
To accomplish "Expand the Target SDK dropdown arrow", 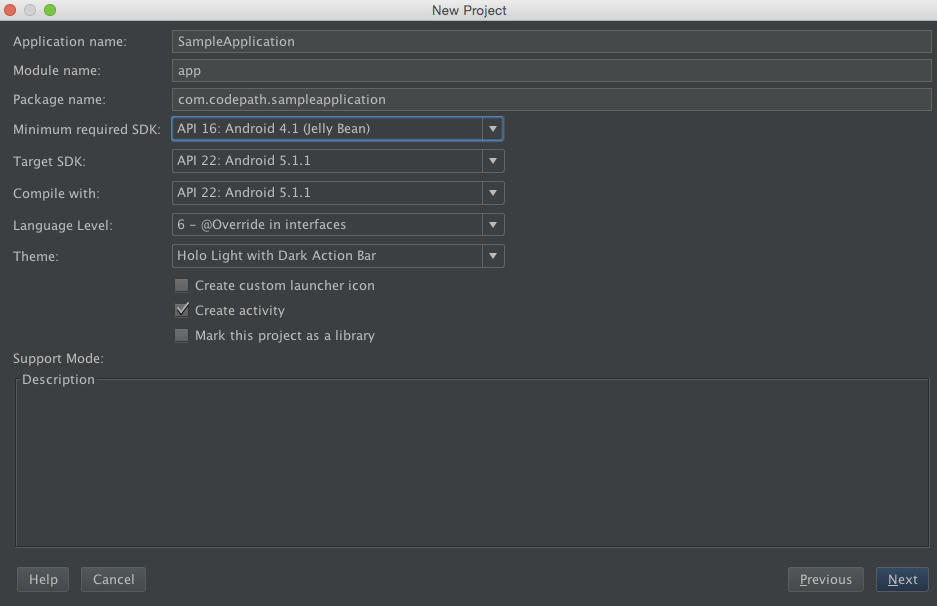I will tap(493, 161).
